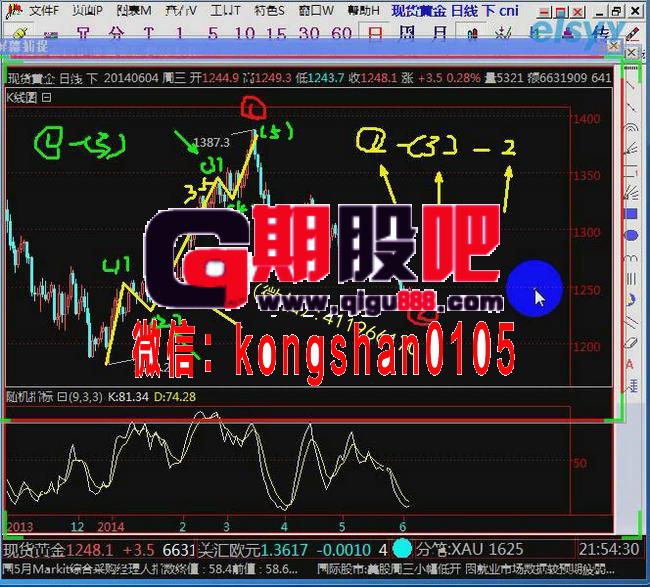Screen dimensions: 650x587
Task: Select the fan lines tool
Action: [631, 149]
